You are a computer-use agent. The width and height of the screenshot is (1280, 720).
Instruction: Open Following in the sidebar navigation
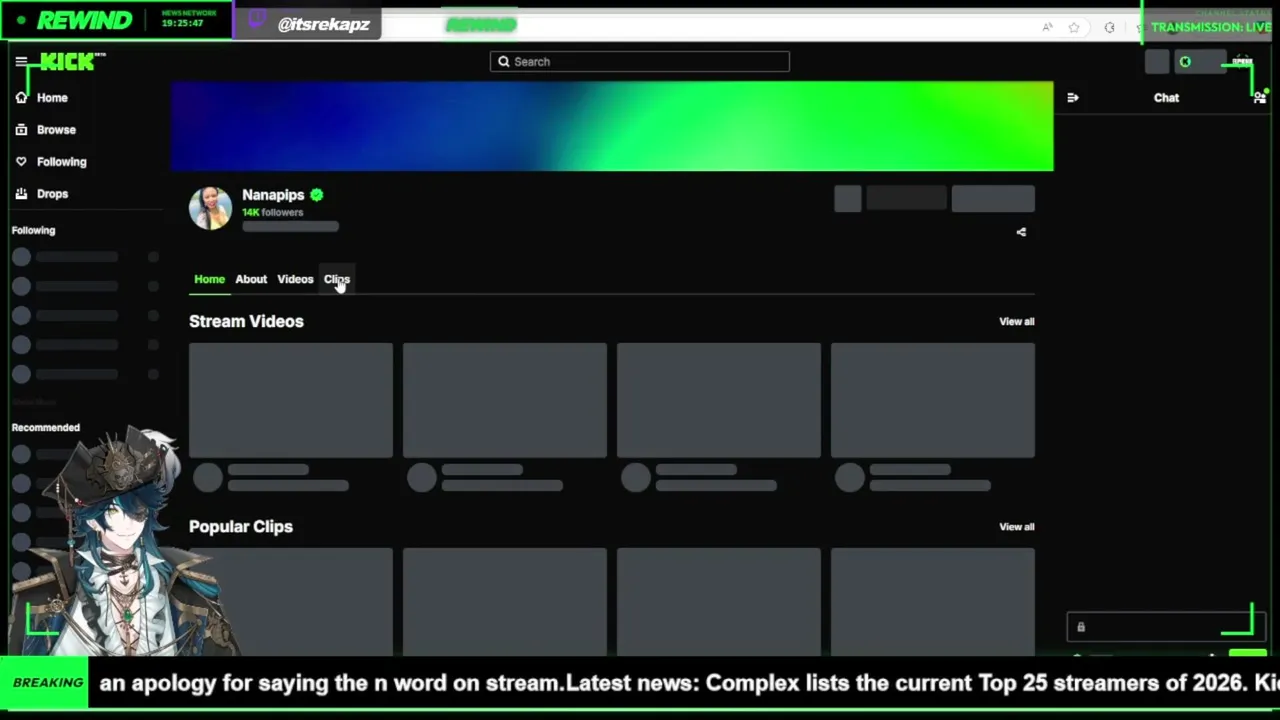point(51,162)
